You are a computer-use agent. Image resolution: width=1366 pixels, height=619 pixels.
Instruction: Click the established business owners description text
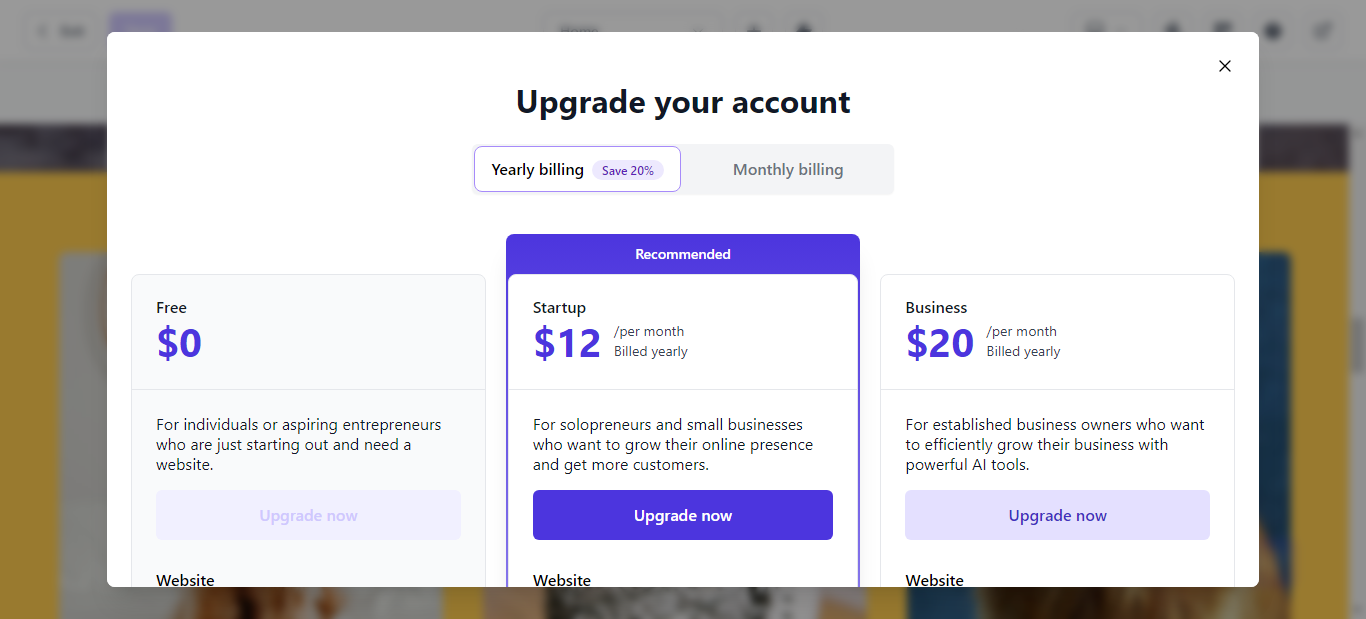1055,445
